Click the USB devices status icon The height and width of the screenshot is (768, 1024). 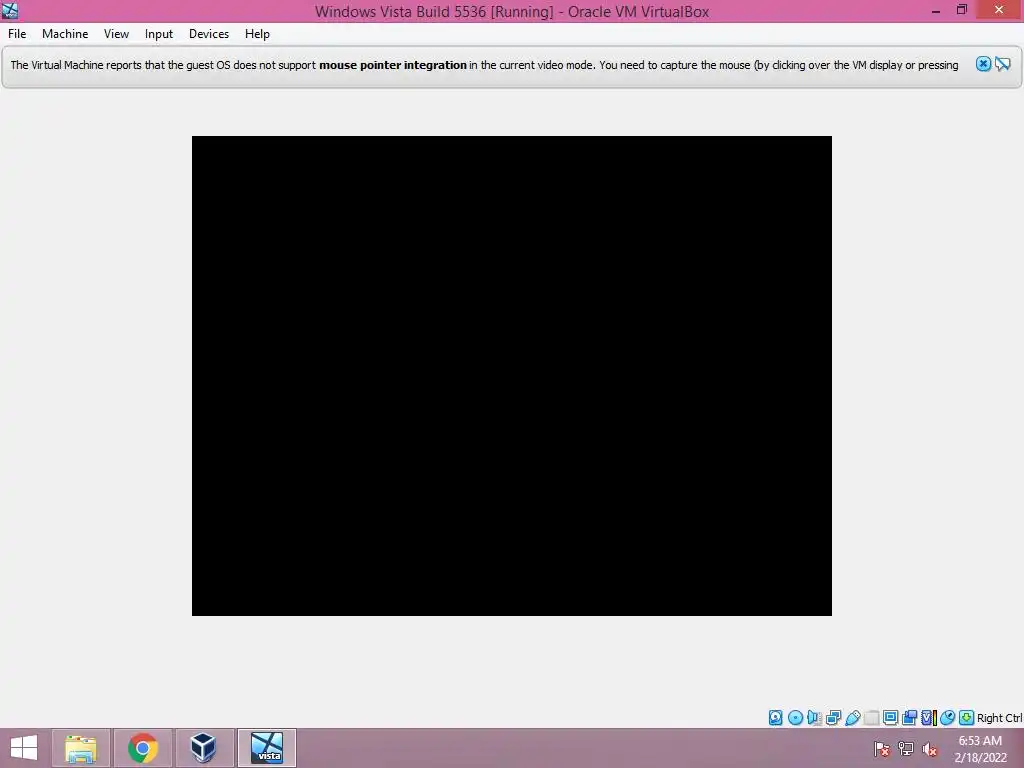point(853,718)
